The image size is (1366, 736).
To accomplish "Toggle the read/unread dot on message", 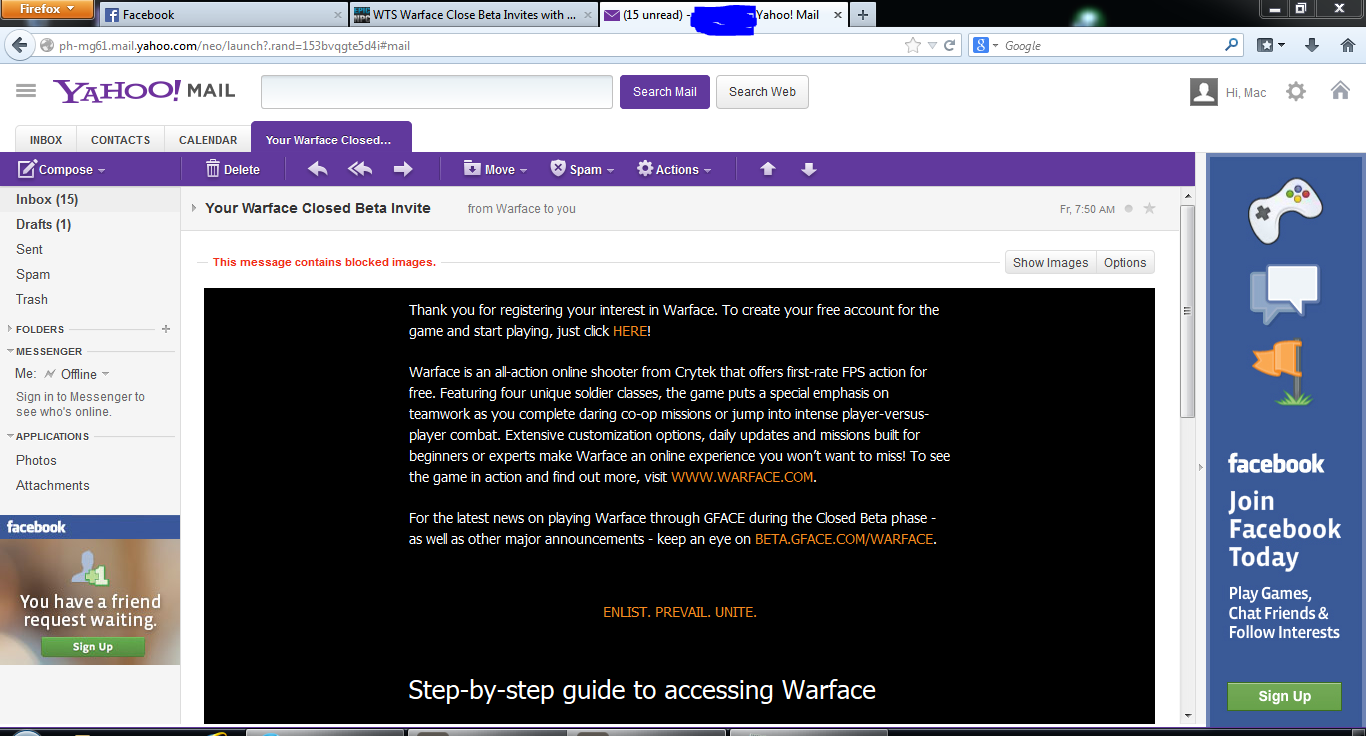I will pos(1129,209).
